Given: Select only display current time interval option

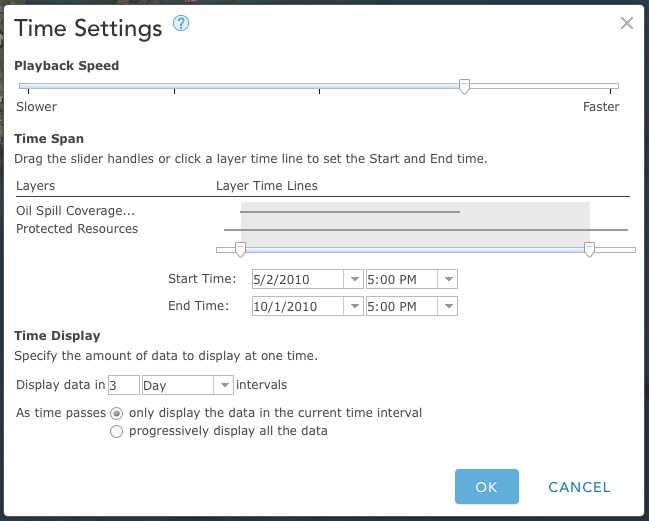Looking at the screenshot, I should tap(117, 413).
